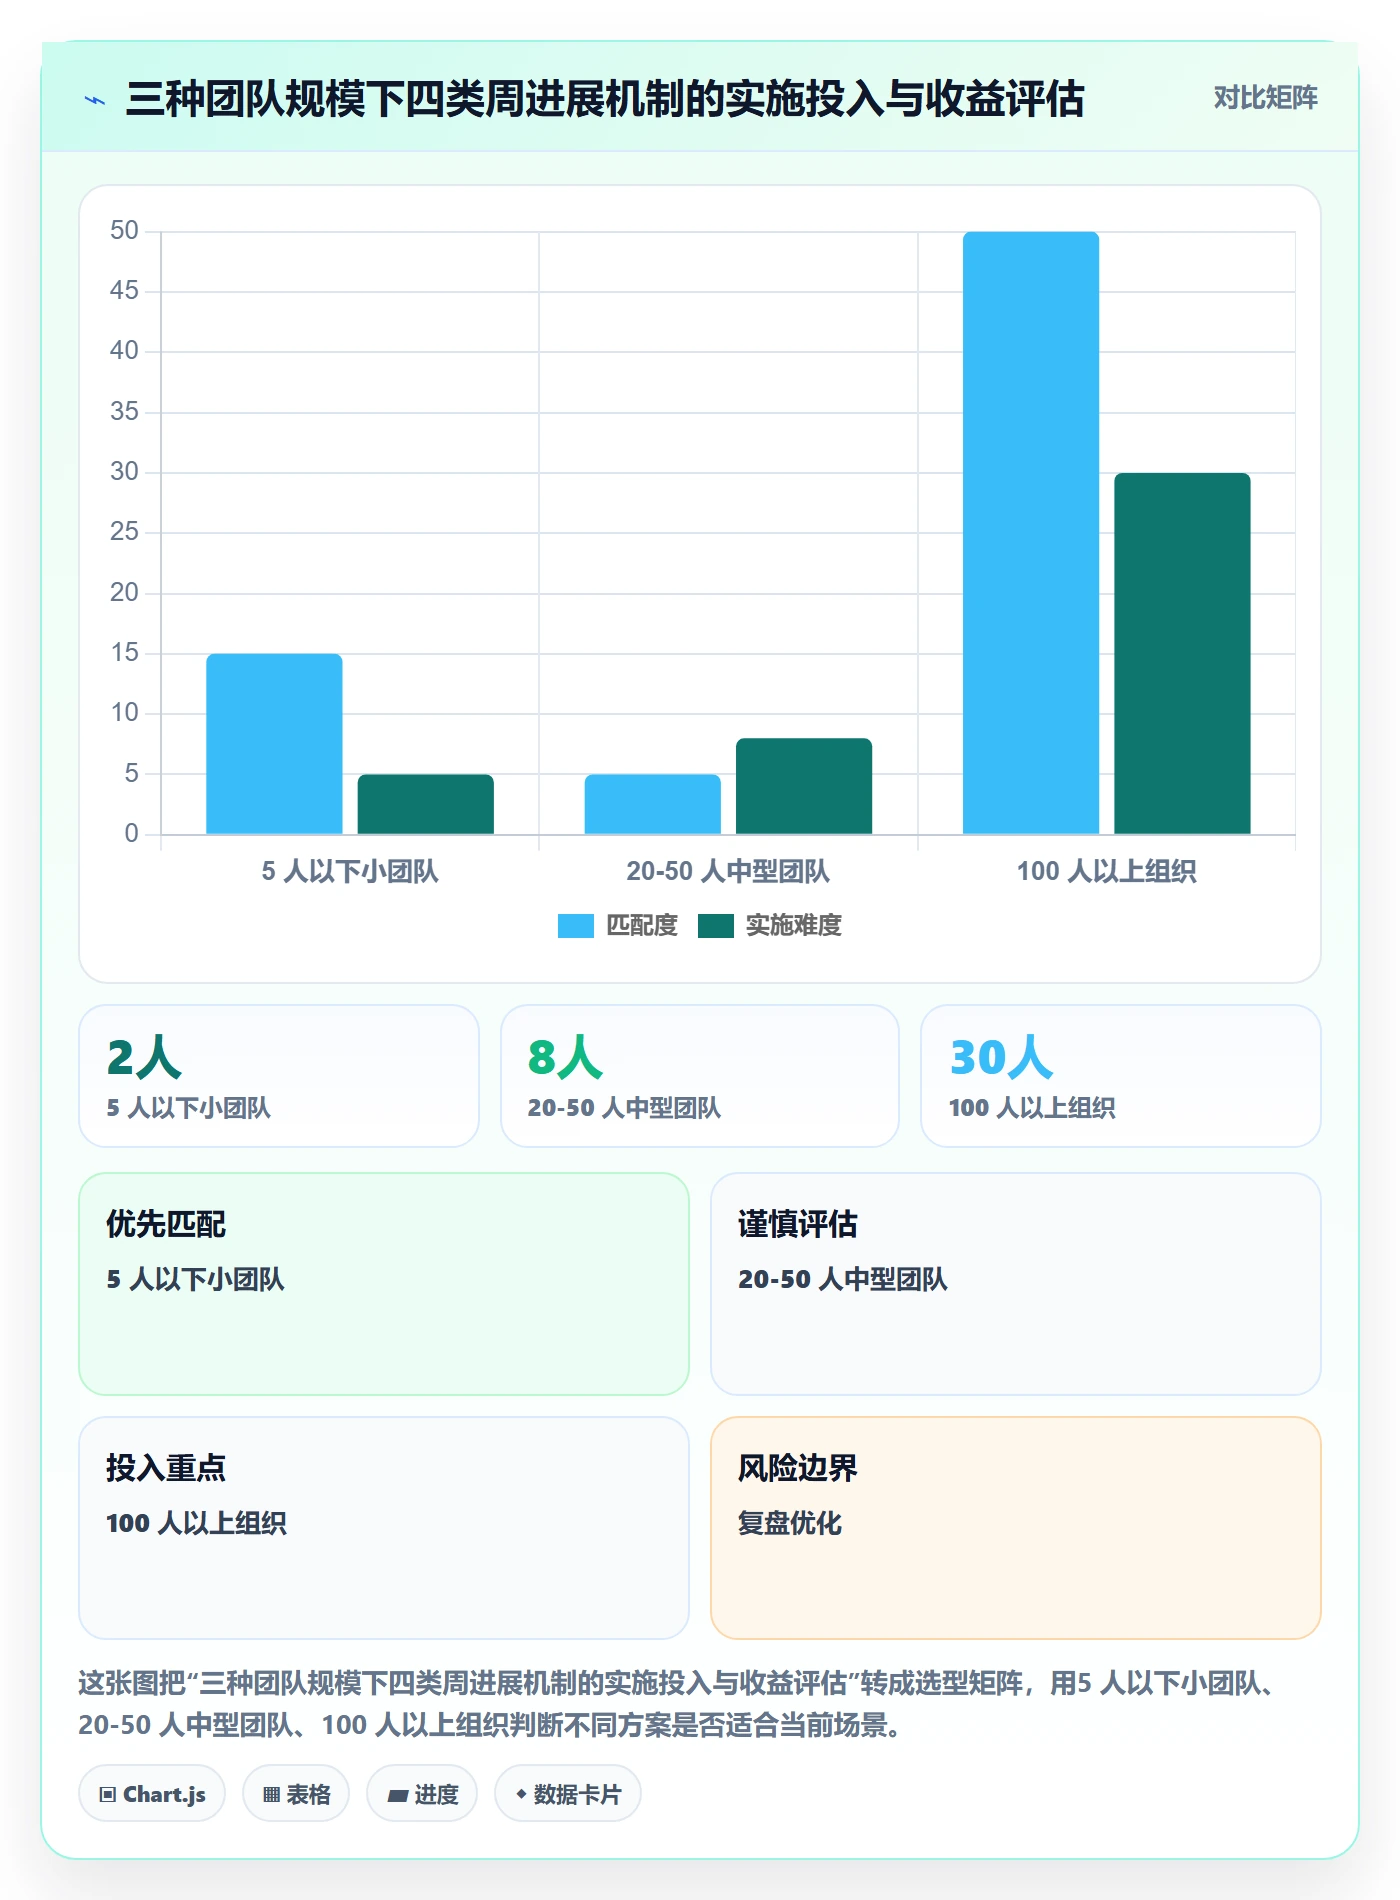This screenshot has height=1900, width=1400.
Task: Click the 8人 stat card value
Action: [565, 1057]
